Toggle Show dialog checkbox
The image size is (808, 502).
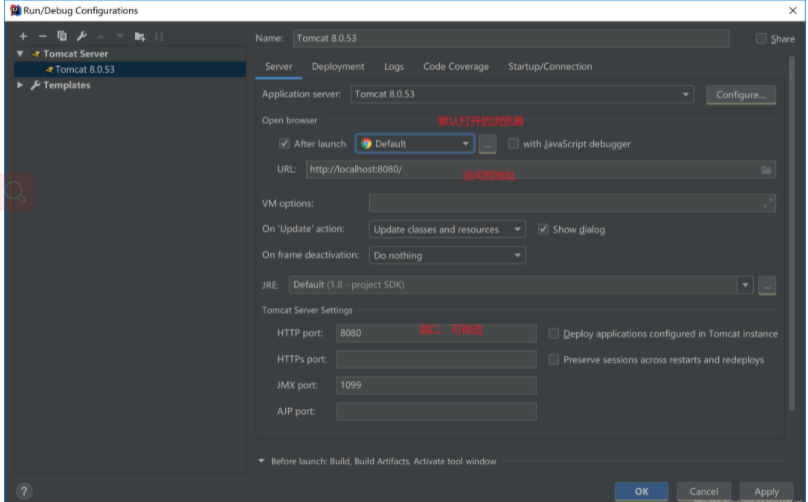[x=543, y=229]
